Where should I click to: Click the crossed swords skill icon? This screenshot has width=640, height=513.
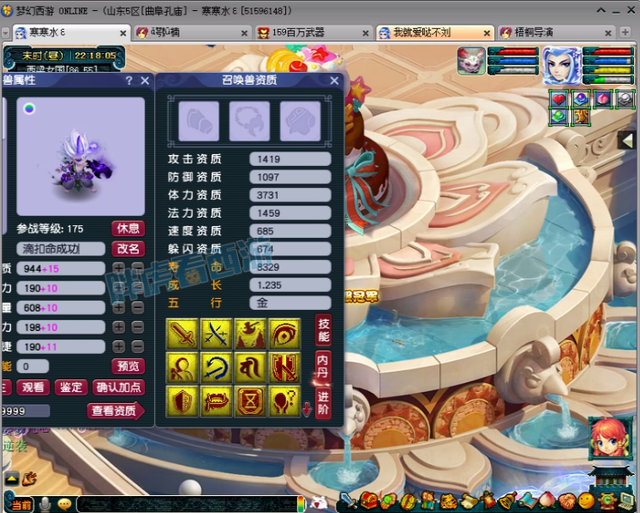216,334
